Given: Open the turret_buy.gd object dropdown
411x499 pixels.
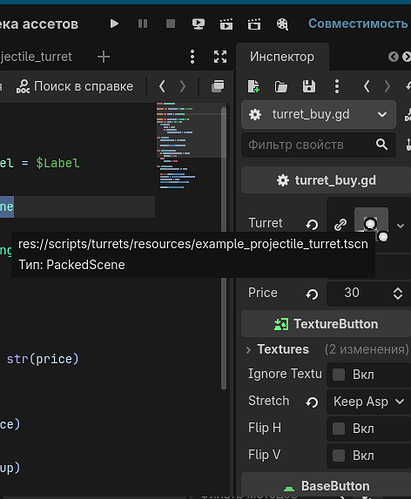Looking at the screenshot, I should click(x=318, y=114).
